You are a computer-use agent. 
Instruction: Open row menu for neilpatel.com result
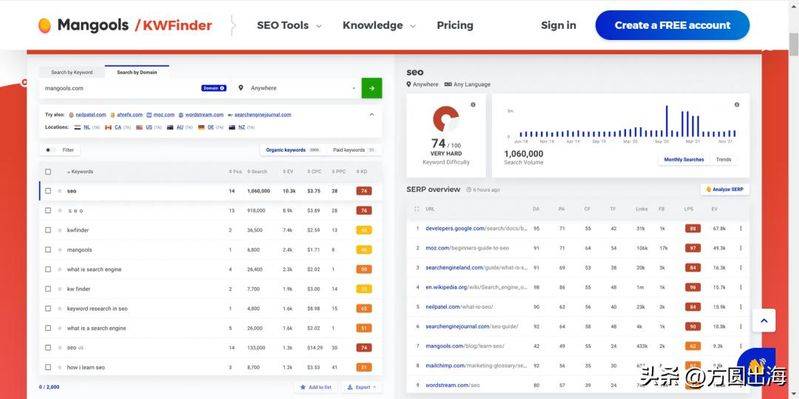[x=740, y=307]
